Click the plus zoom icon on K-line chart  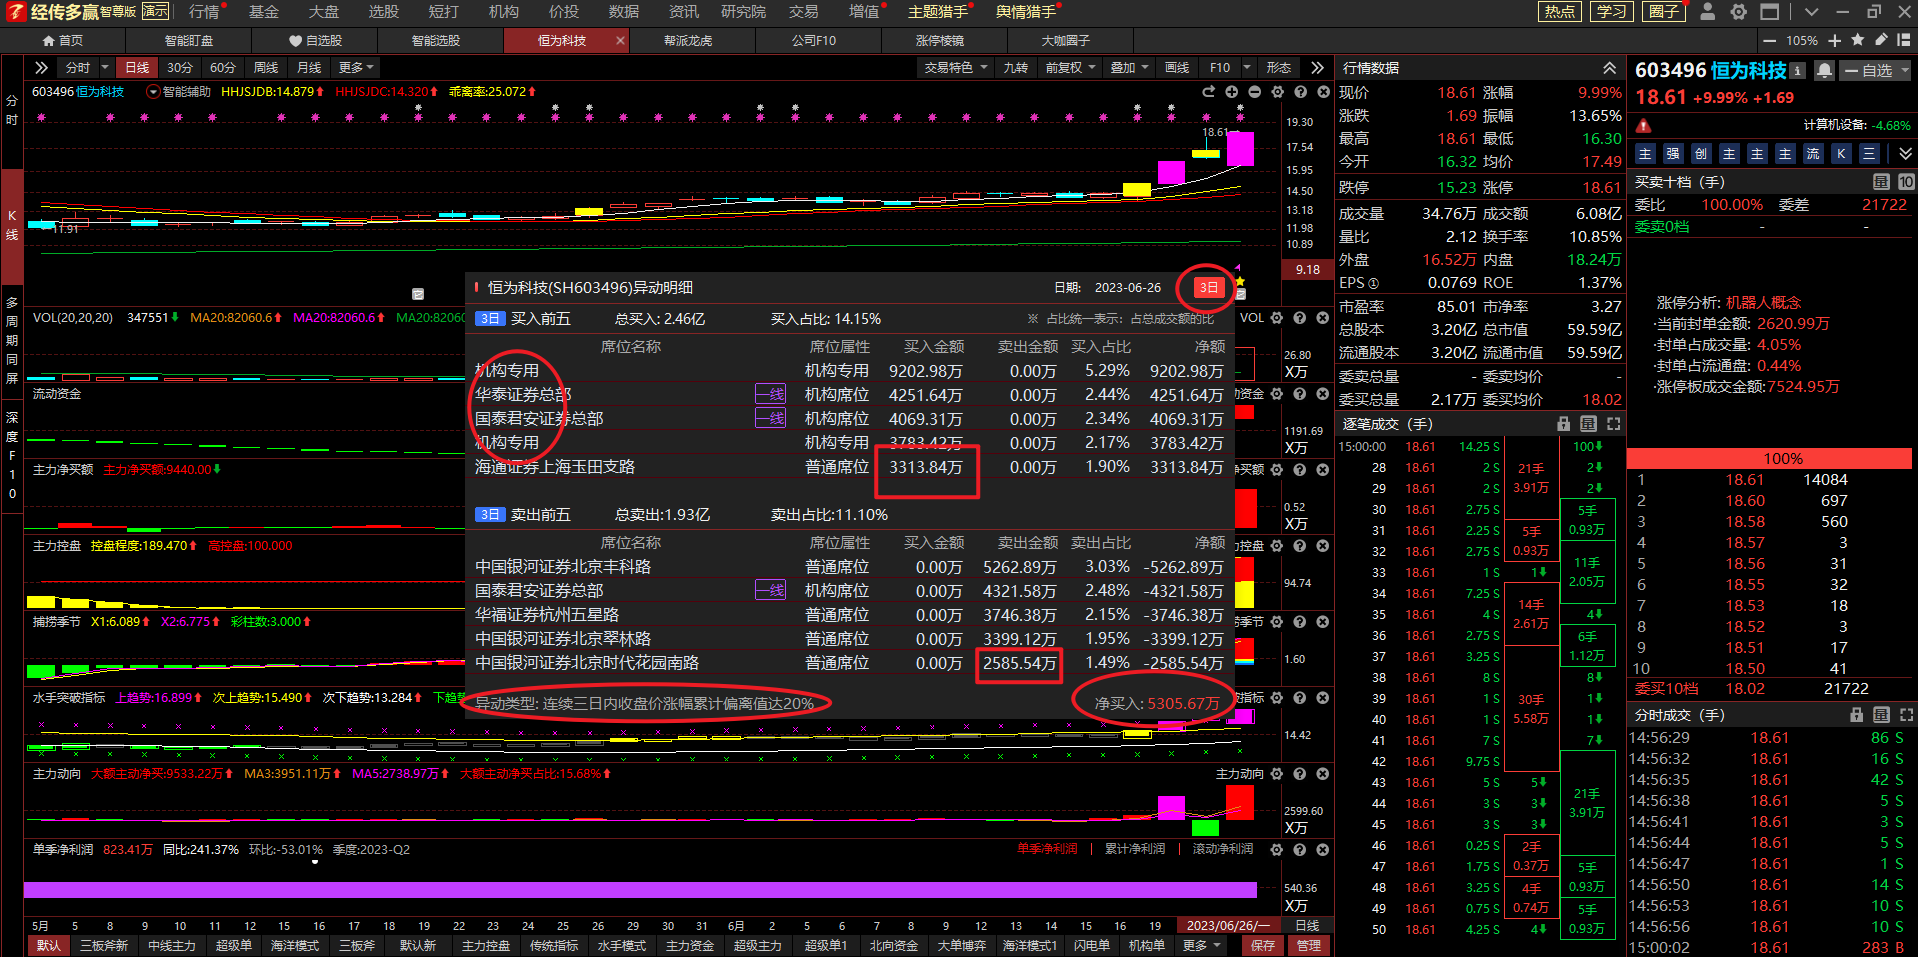click(1232, 92)
